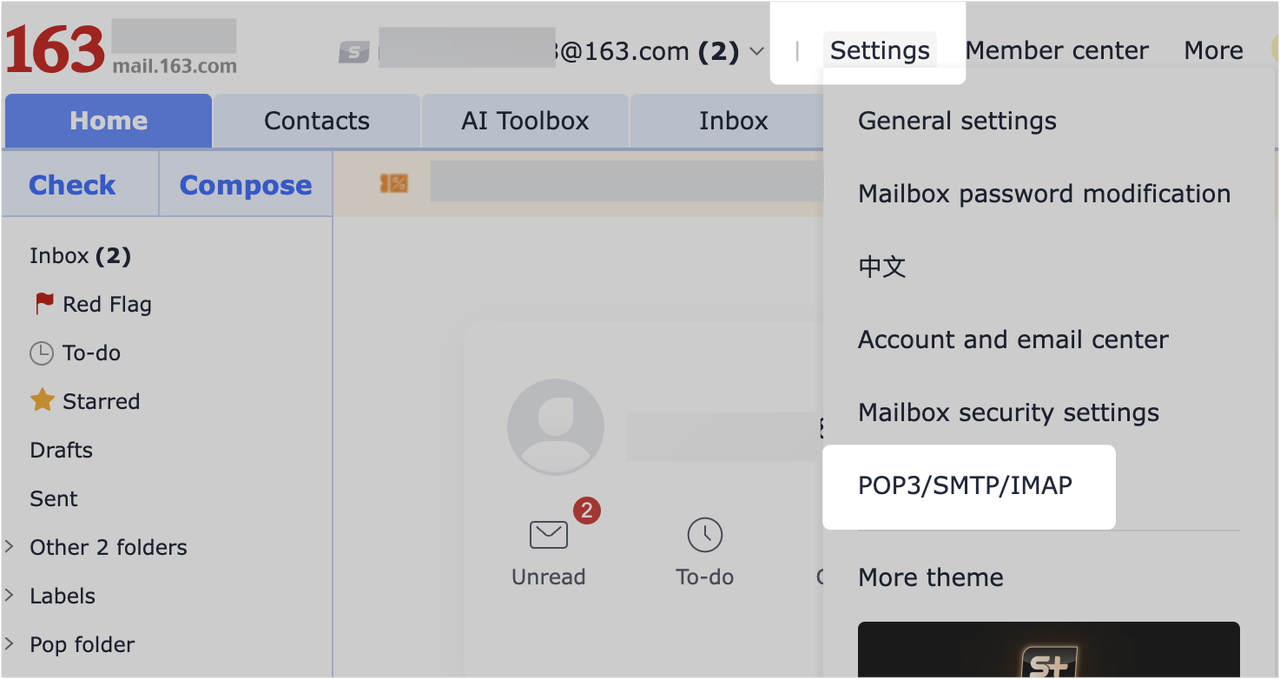Viewport: 1280px width, 679px height.
Task: Open the Pop folder entry
Action: [82, 645]
